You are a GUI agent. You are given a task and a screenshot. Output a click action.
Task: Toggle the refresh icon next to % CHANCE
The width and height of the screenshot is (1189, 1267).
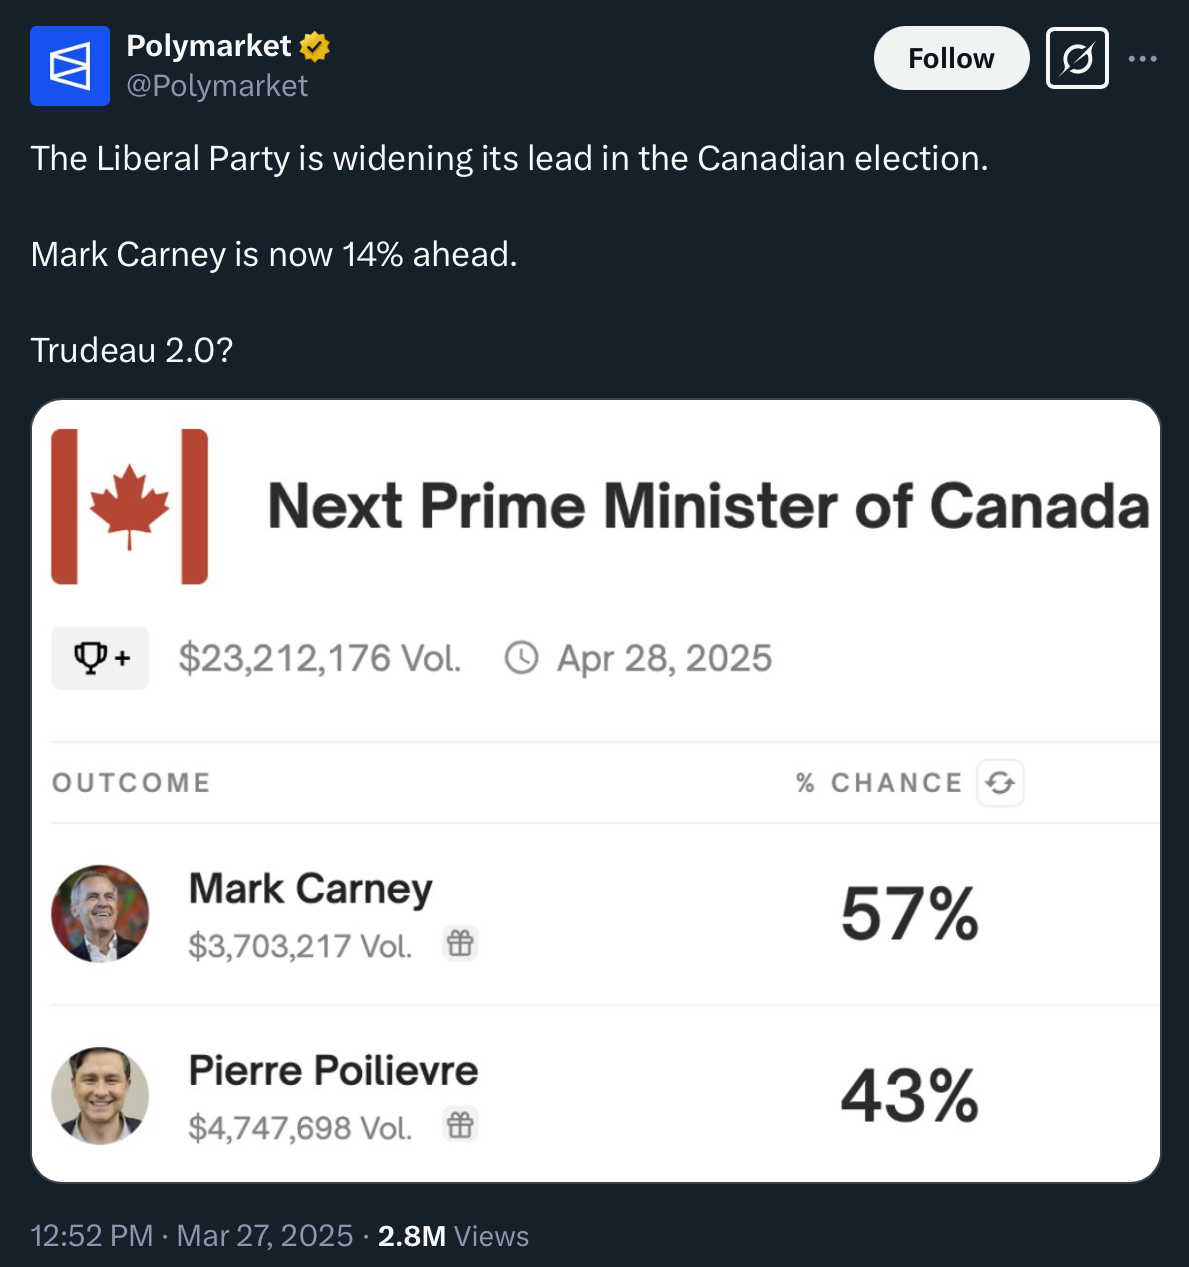[x=1000, y=783]
